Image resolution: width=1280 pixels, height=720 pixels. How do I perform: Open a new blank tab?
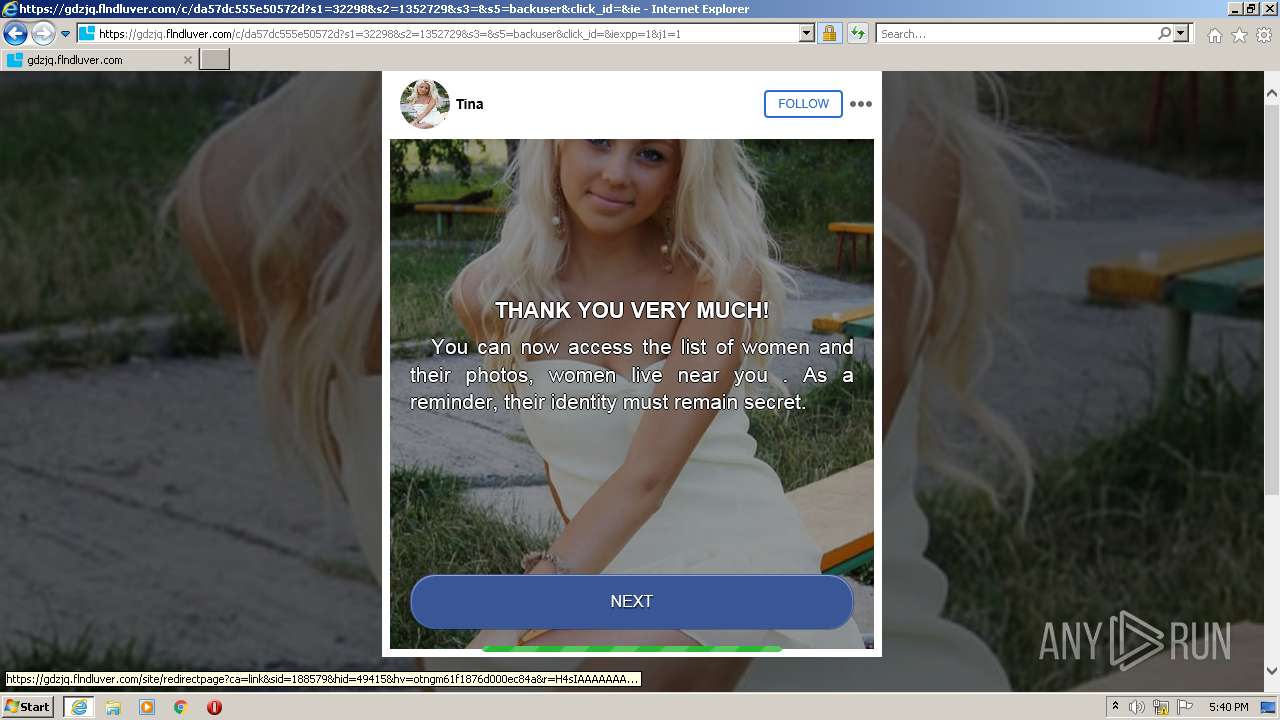click(x=215, y=60)
